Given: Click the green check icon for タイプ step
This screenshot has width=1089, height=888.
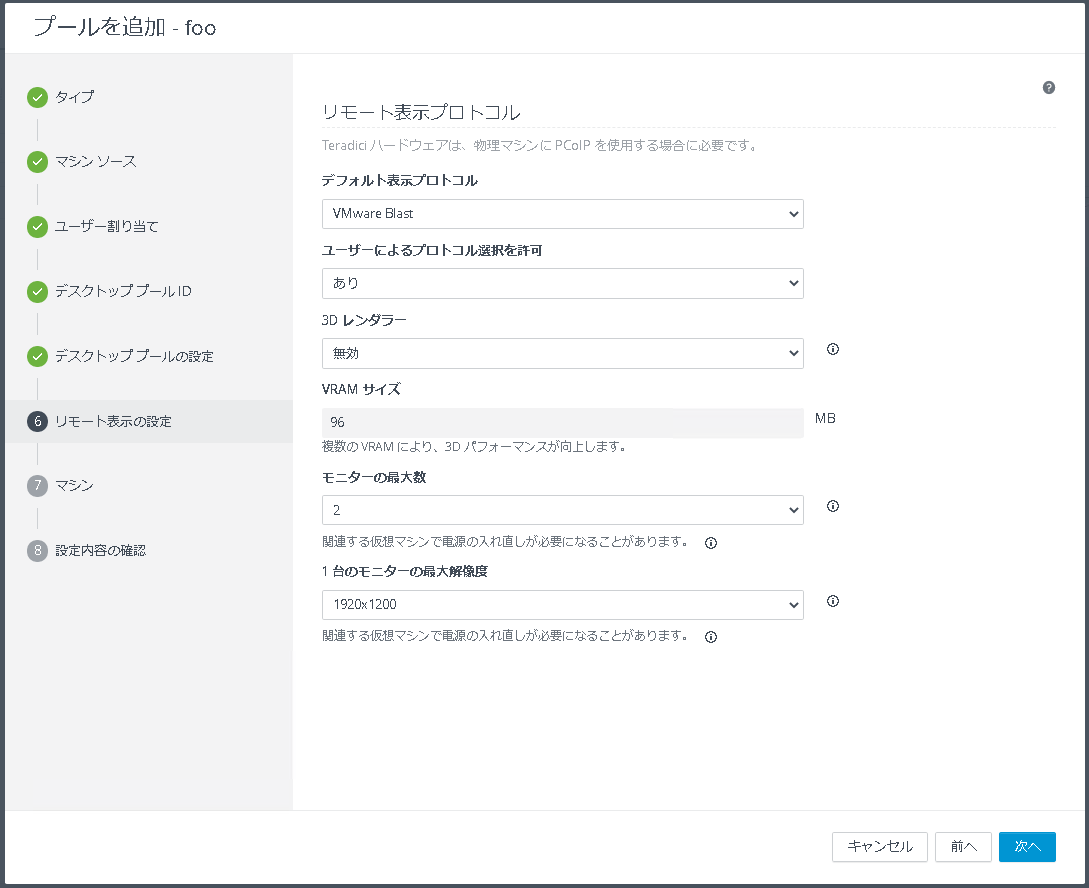Looking at the screenshot, I should 38,97.
